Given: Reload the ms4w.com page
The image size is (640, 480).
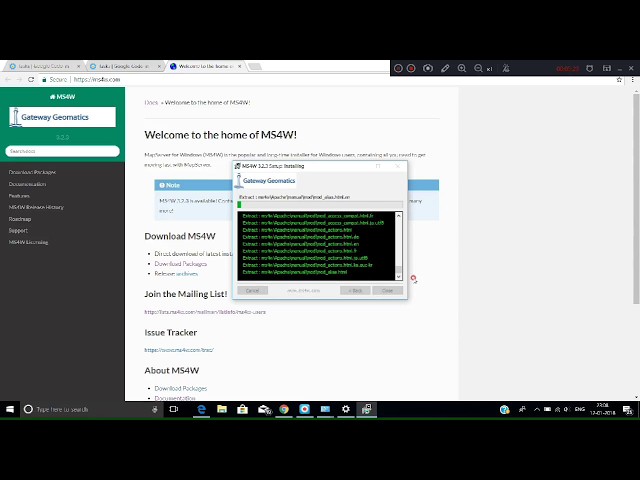Looking at the screenshot, I should click(31, 80).
